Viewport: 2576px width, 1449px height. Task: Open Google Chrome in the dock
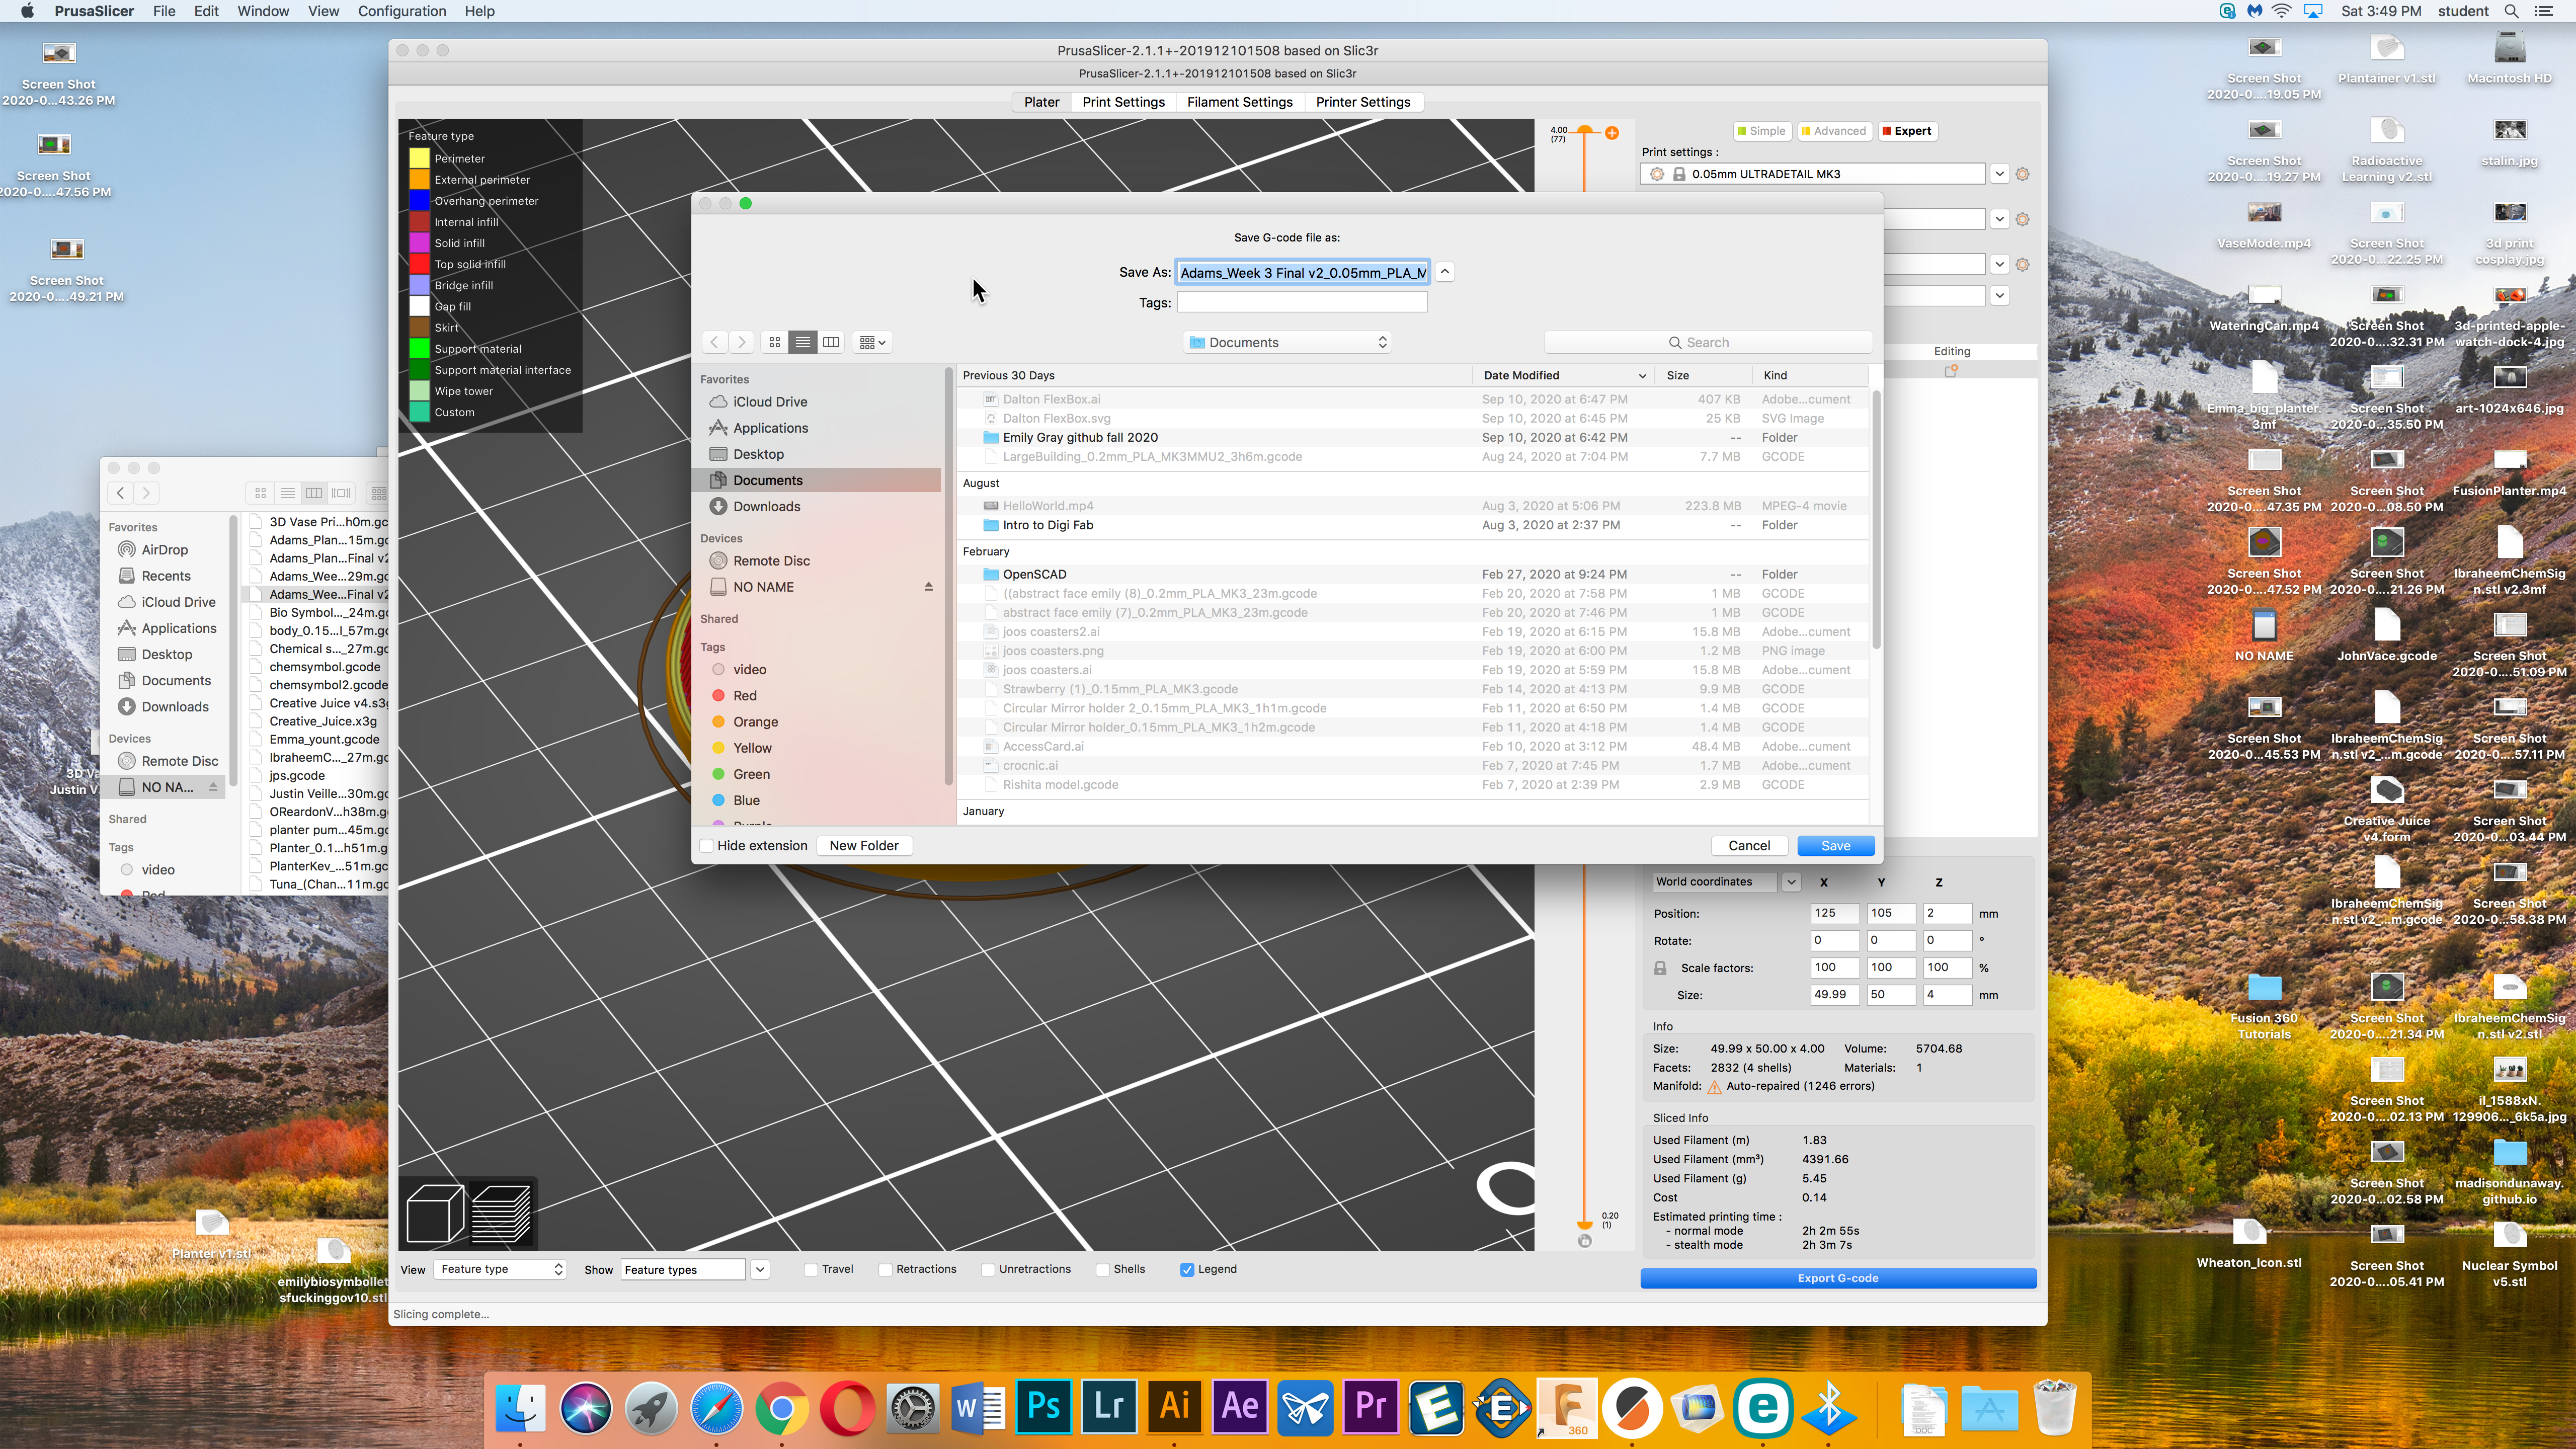(x=782, y=1408)
